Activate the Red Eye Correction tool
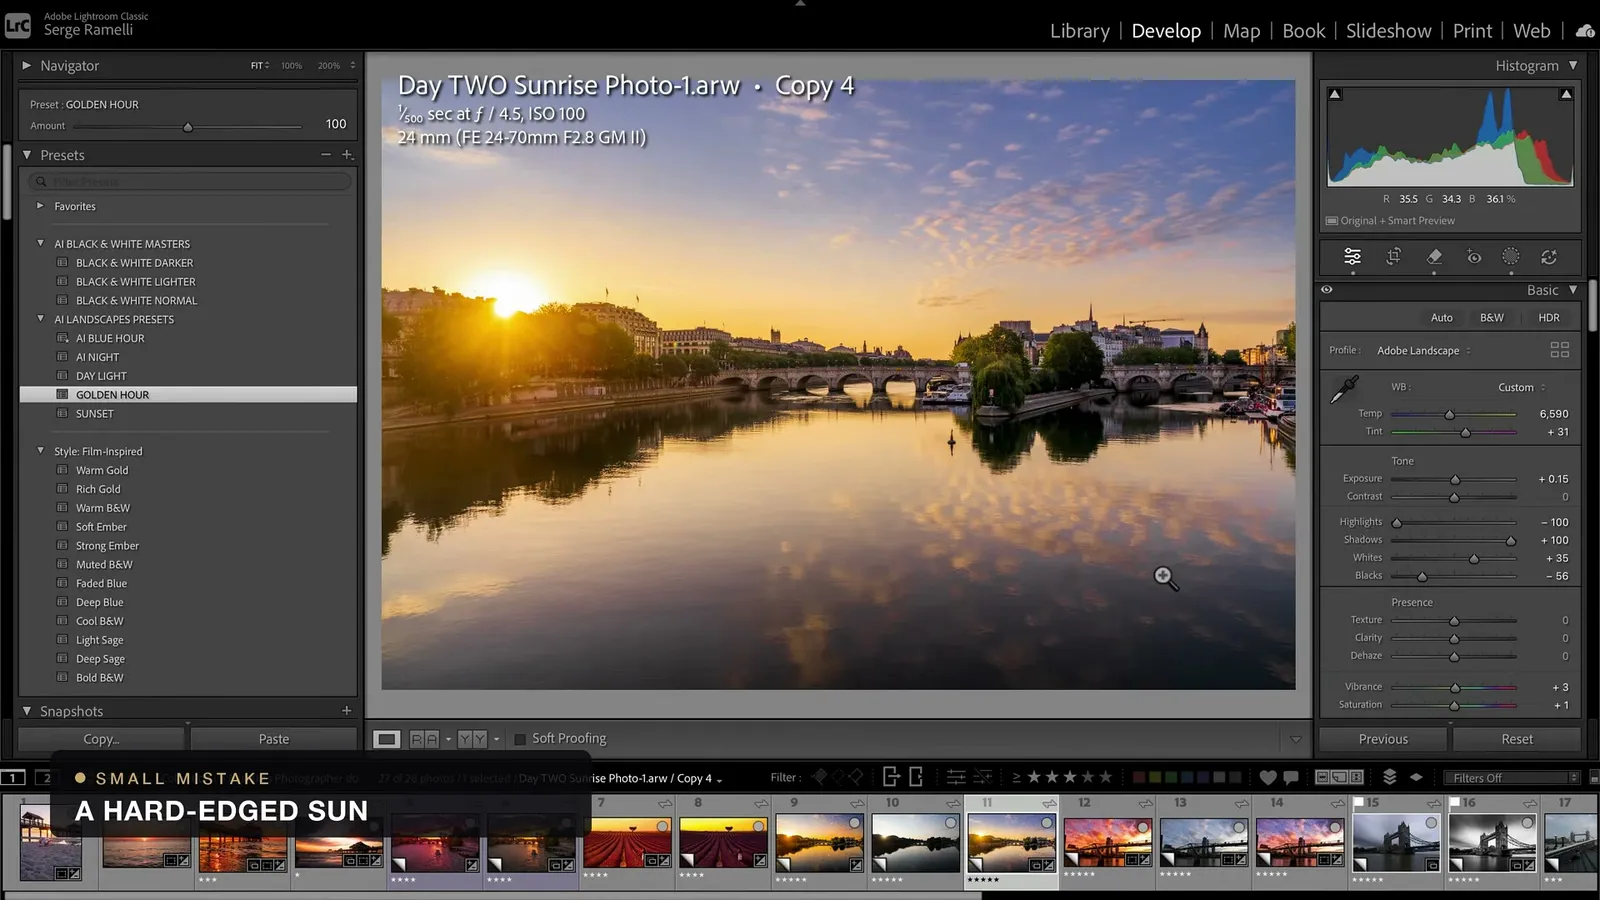The width and height of the screenshot is (1600, 900). 1474,257
